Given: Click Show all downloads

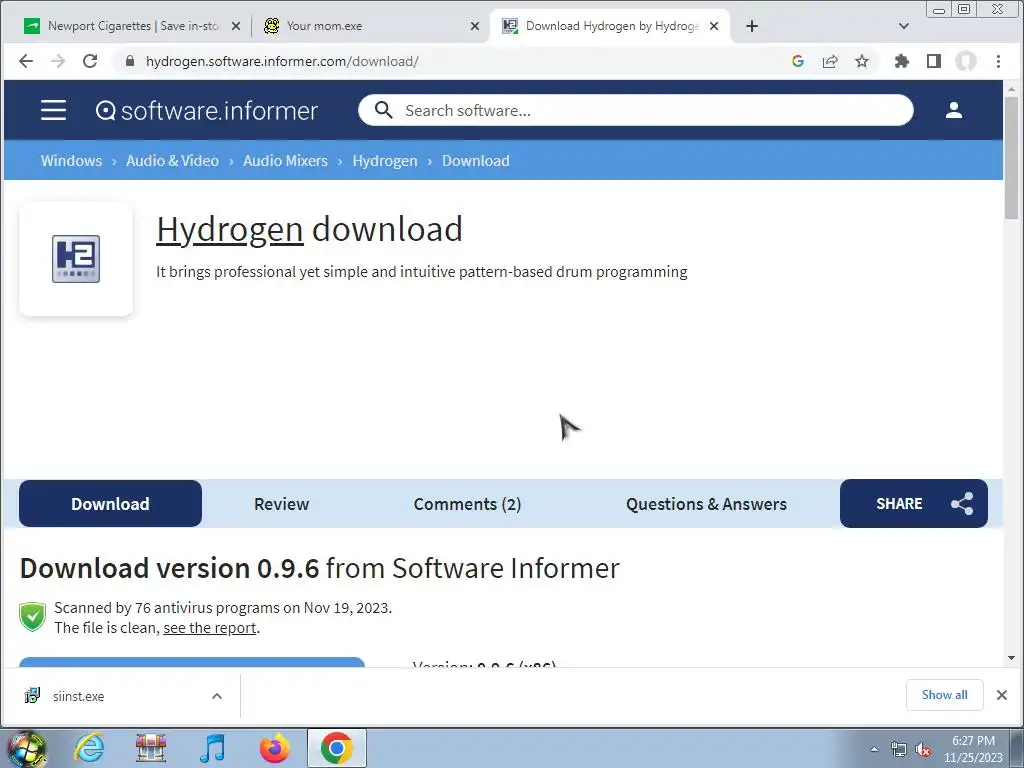Looking at the screenshot, I should [x=944, y=695].
